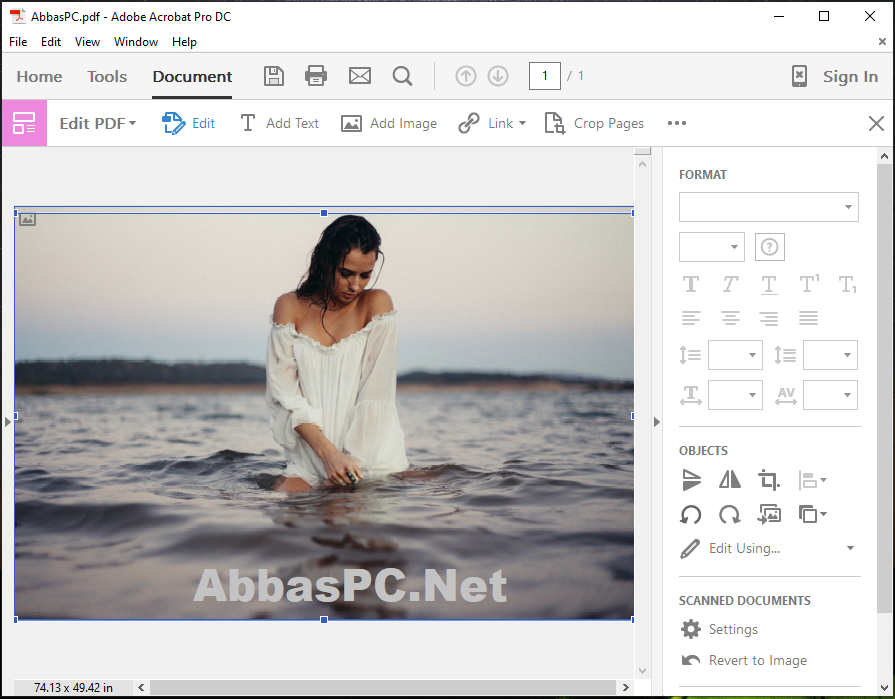Toggle superscript text style

click(809, 284)
